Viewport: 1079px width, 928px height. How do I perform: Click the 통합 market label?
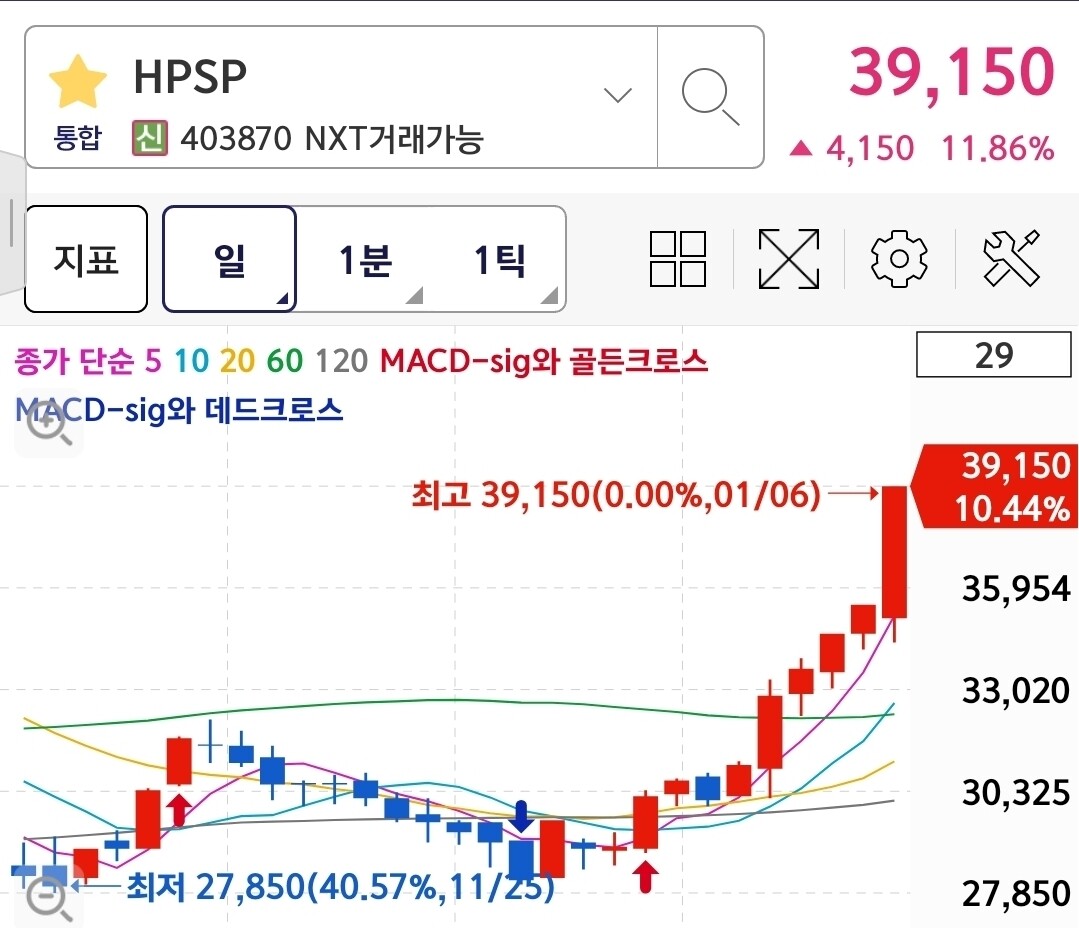pos(77,138)
